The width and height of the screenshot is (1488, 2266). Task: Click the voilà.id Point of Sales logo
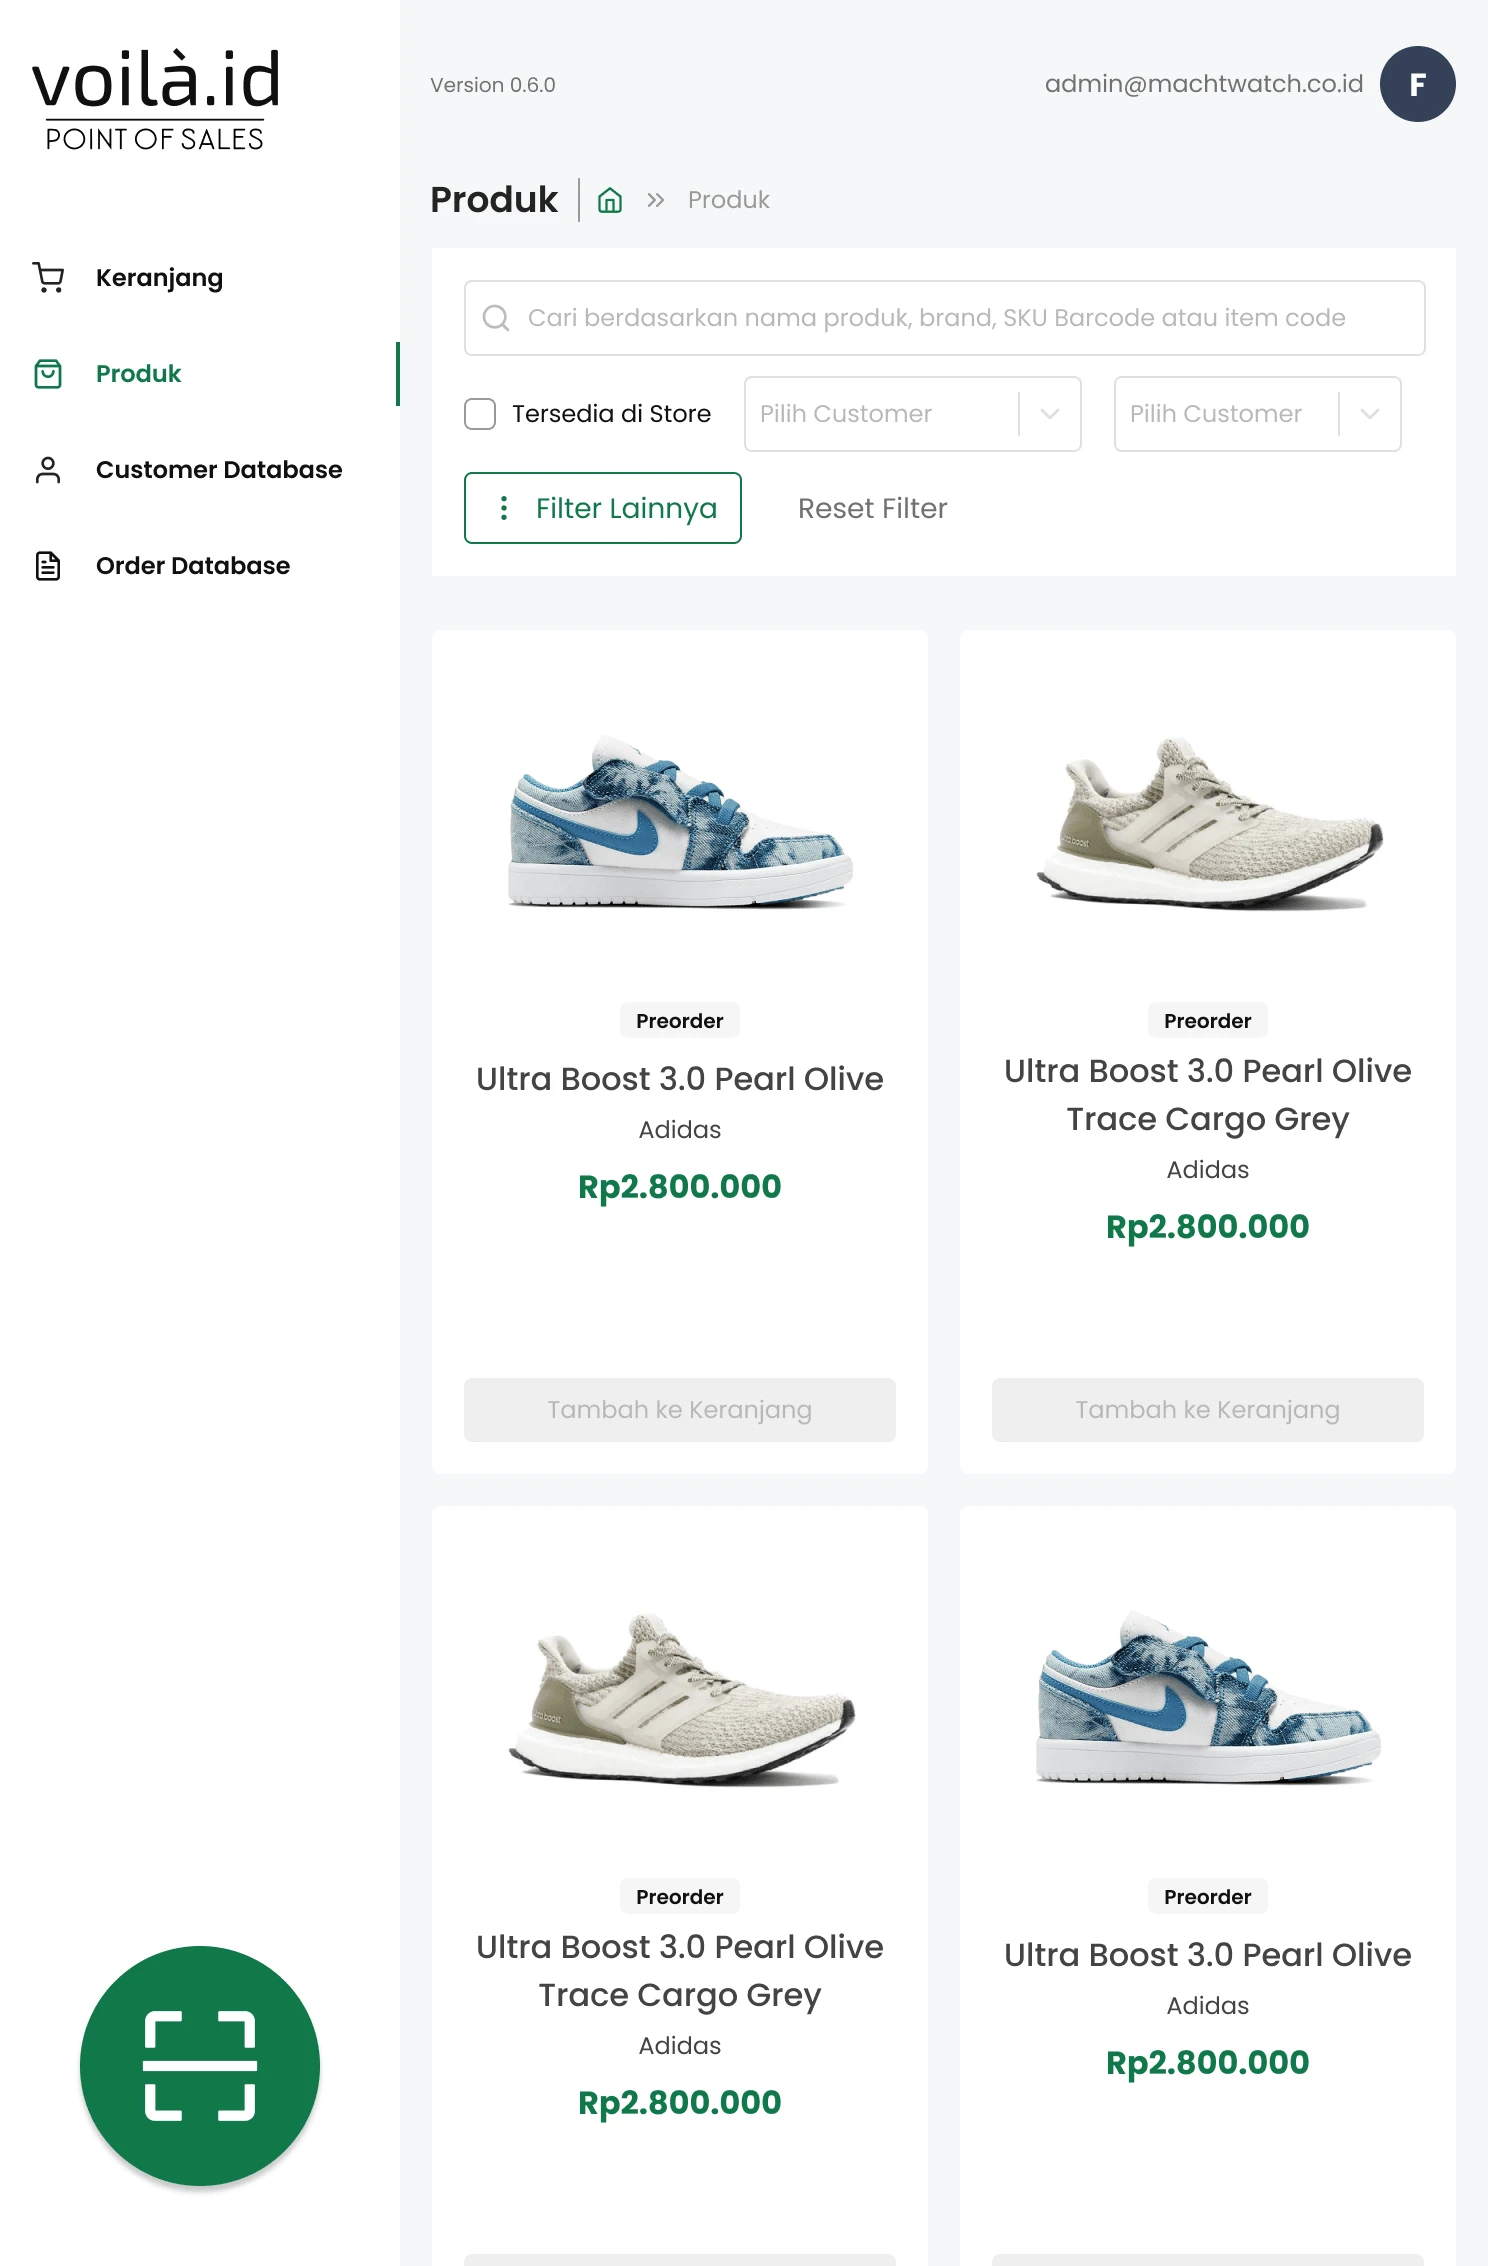point(156,100)
